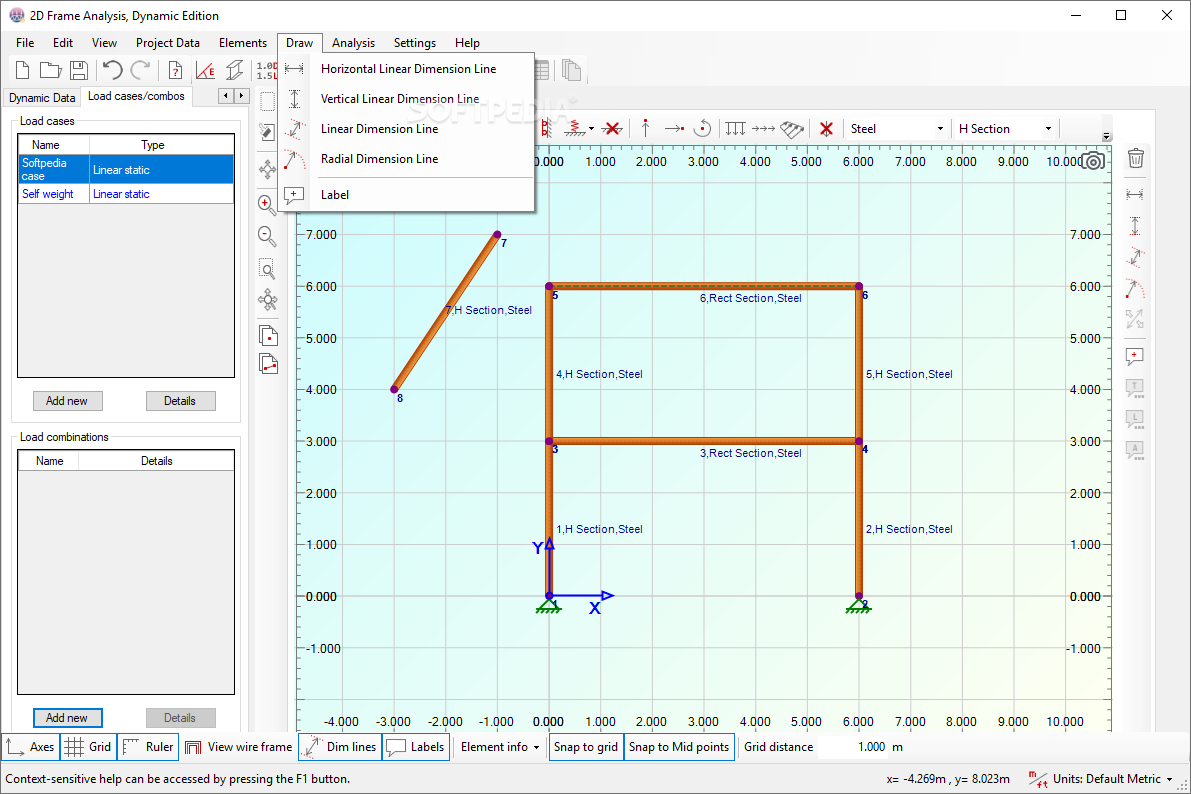Open the I-beam section icon
This screenshot has height=794, width=1191.
[x=235, y=71]
